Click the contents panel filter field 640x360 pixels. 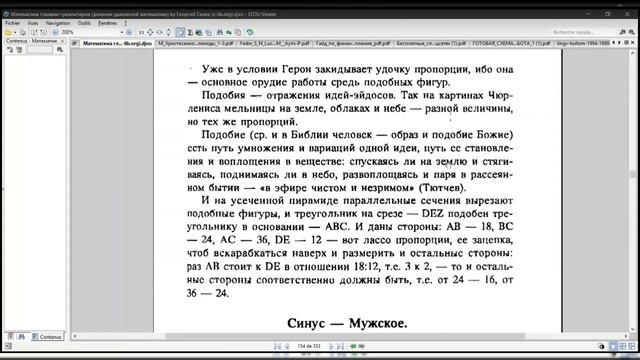click(x=40, y=50)
